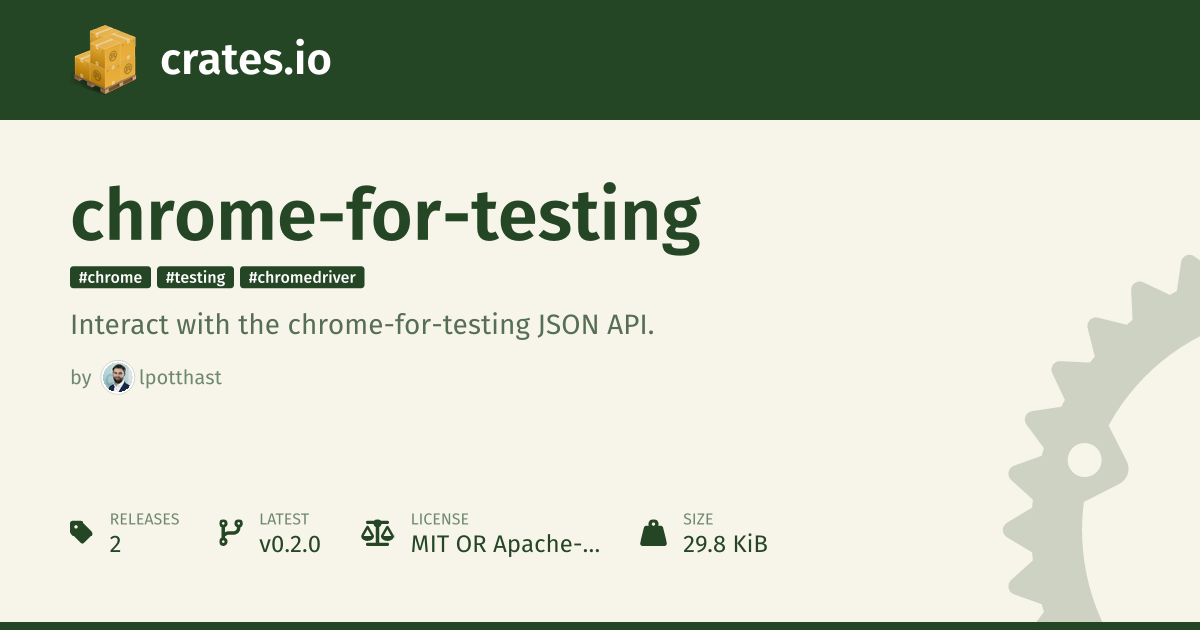Click the 29.8 KiB size value
The image size is (1200, 630).
point(725,544)
